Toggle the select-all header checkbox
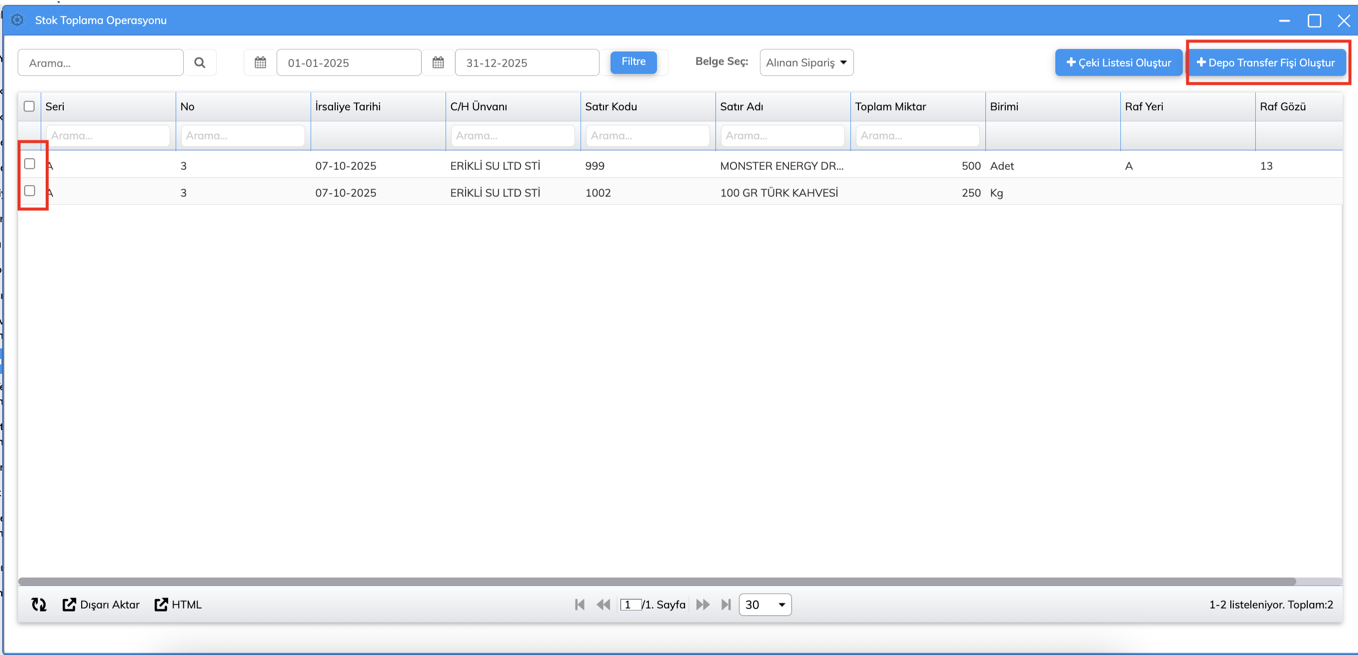The image size is (1358, 655). pos(29,106)
